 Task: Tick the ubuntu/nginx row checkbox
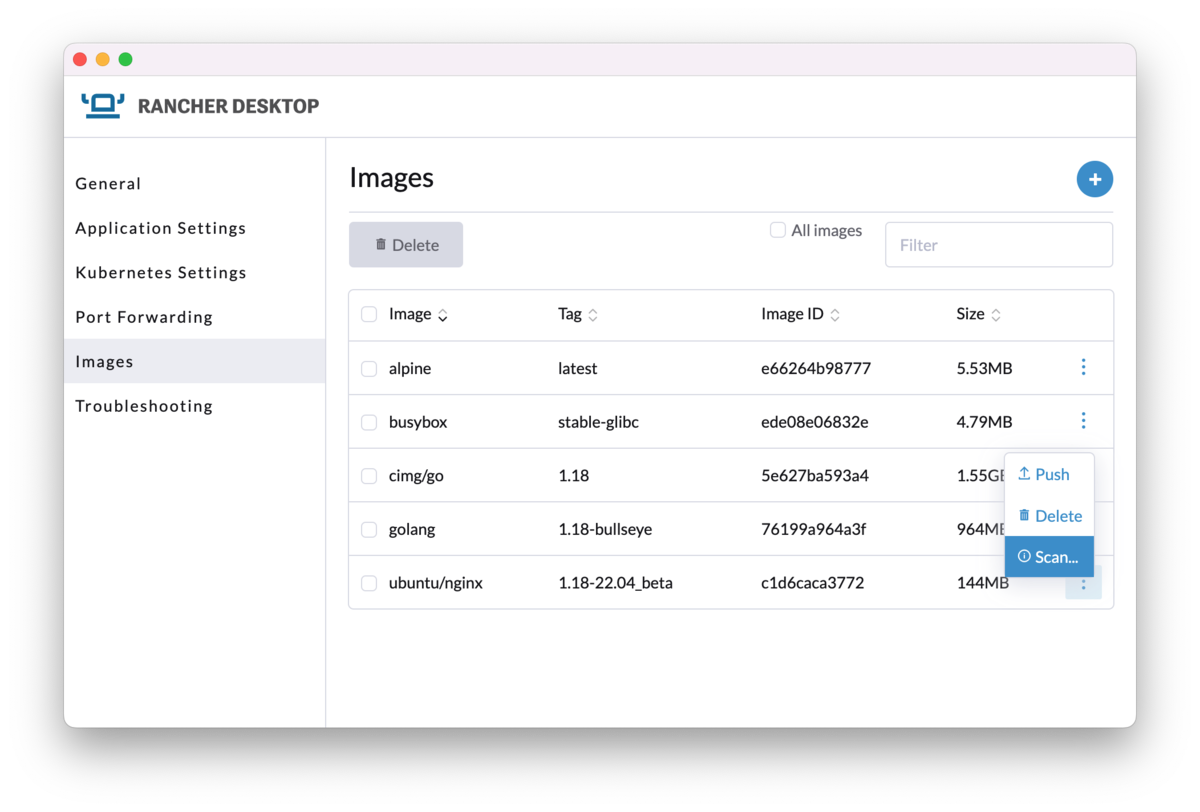point(369,583)
